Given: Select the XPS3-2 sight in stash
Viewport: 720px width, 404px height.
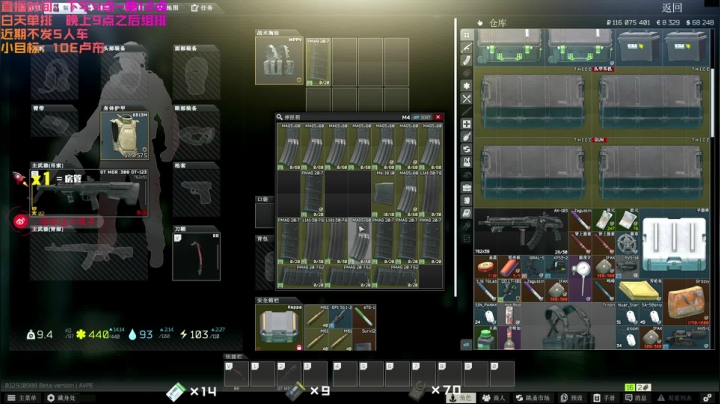Looking at the screenshot, I should click(x=557, y=267).
